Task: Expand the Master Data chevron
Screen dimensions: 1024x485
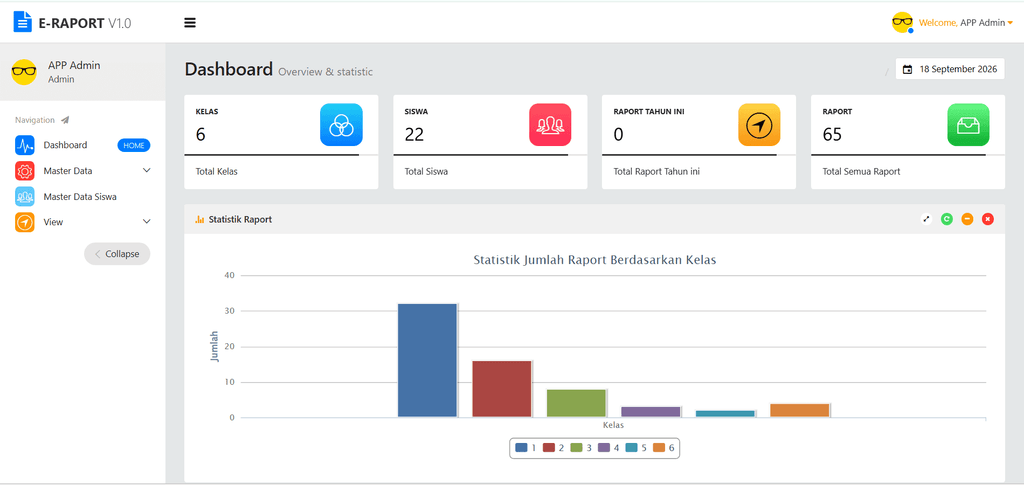Action: click(146, 170)
